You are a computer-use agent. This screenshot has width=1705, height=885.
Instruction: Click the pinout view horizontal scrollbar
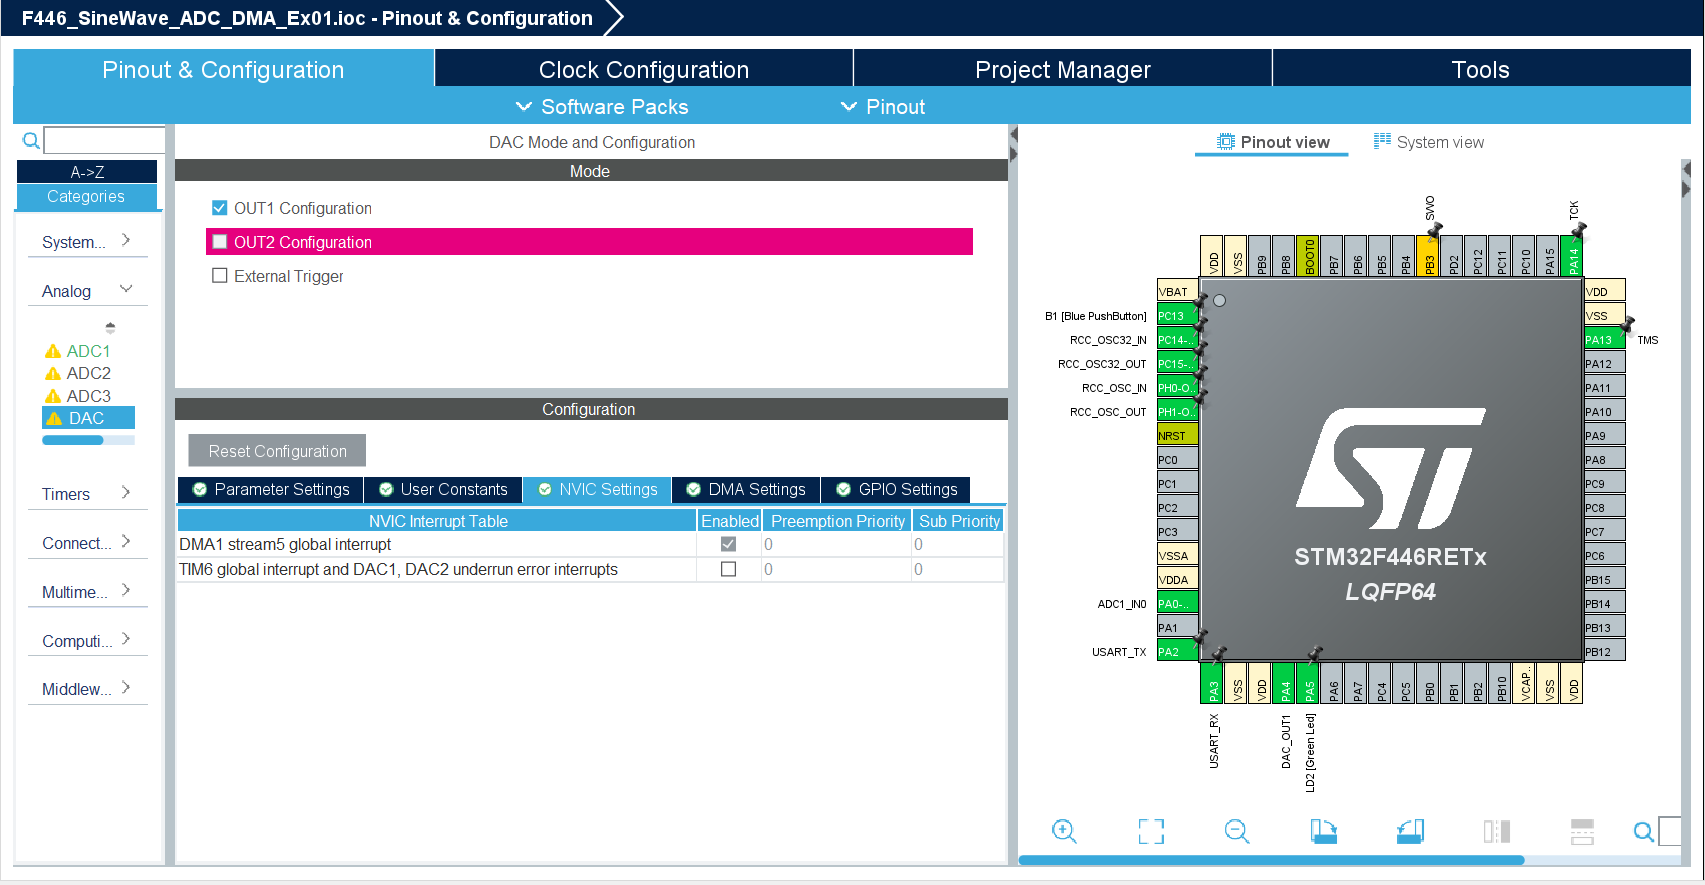1271,860
